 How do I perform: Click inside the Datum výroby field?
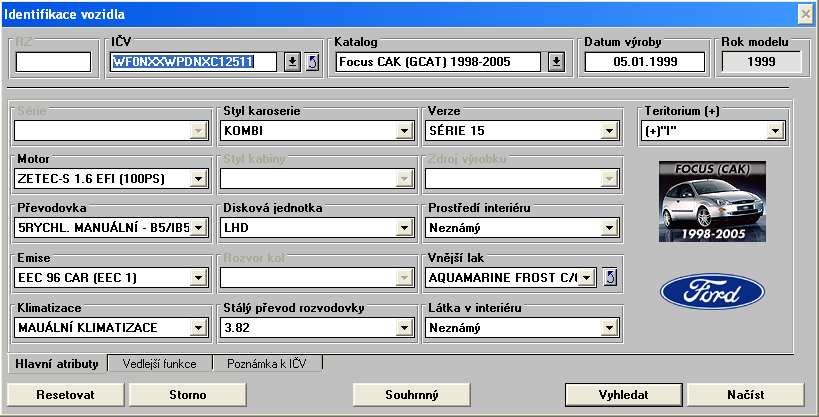(x=644, y=62)
